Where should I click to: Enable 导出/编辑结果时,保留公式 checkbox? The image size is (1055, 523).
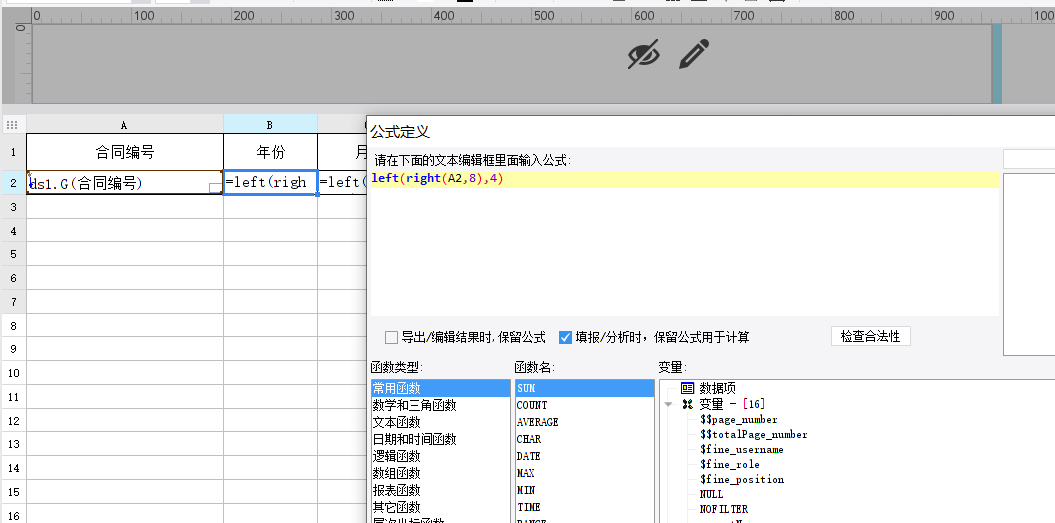[391, 337]
